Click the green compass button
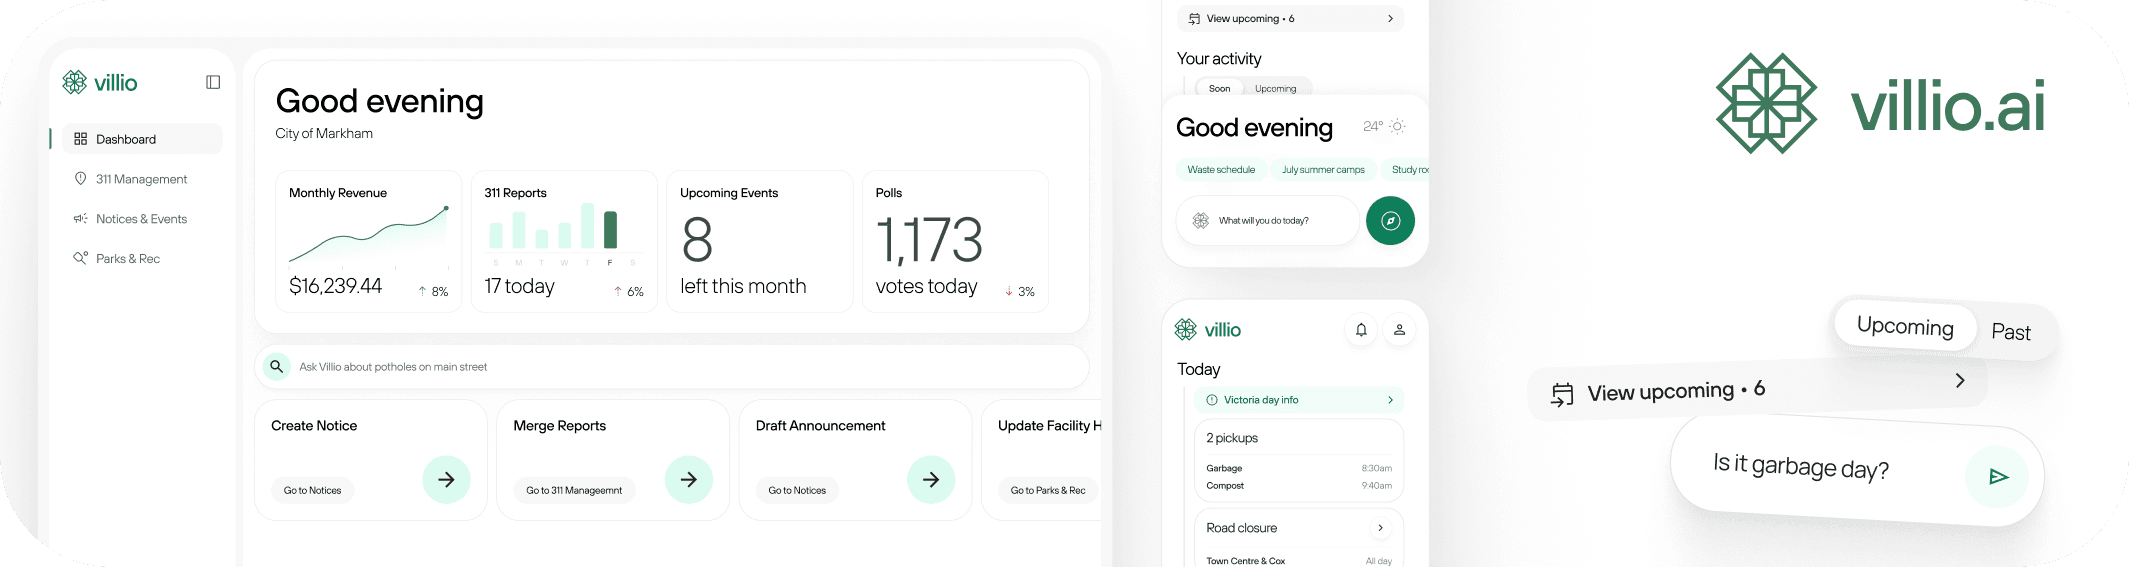Viewport: 2129px width, 567px height. [x=1390, y=220]
